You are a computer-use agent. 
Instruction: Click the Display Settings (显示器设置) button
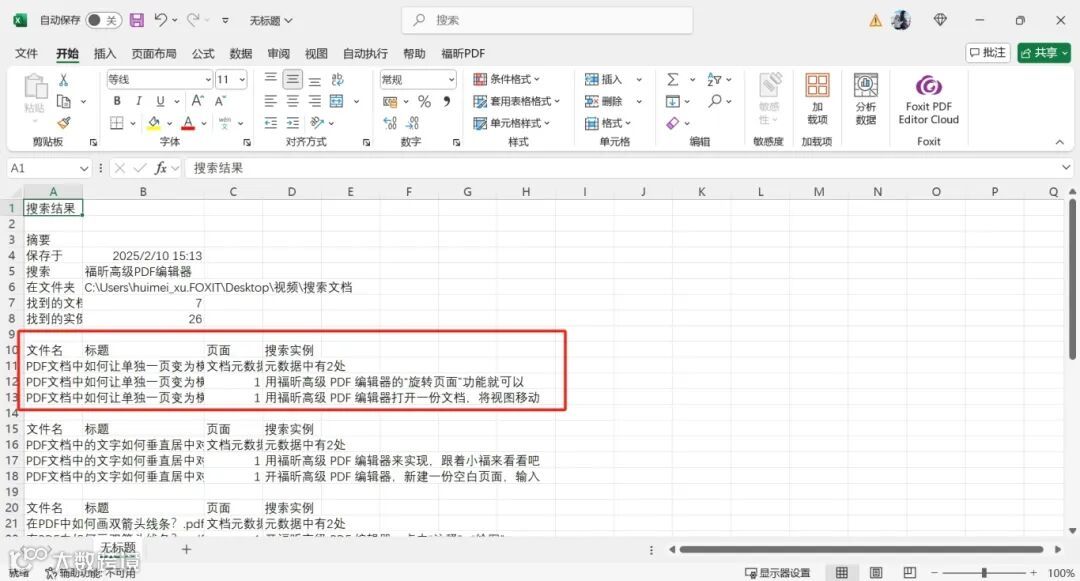(778, 573)
